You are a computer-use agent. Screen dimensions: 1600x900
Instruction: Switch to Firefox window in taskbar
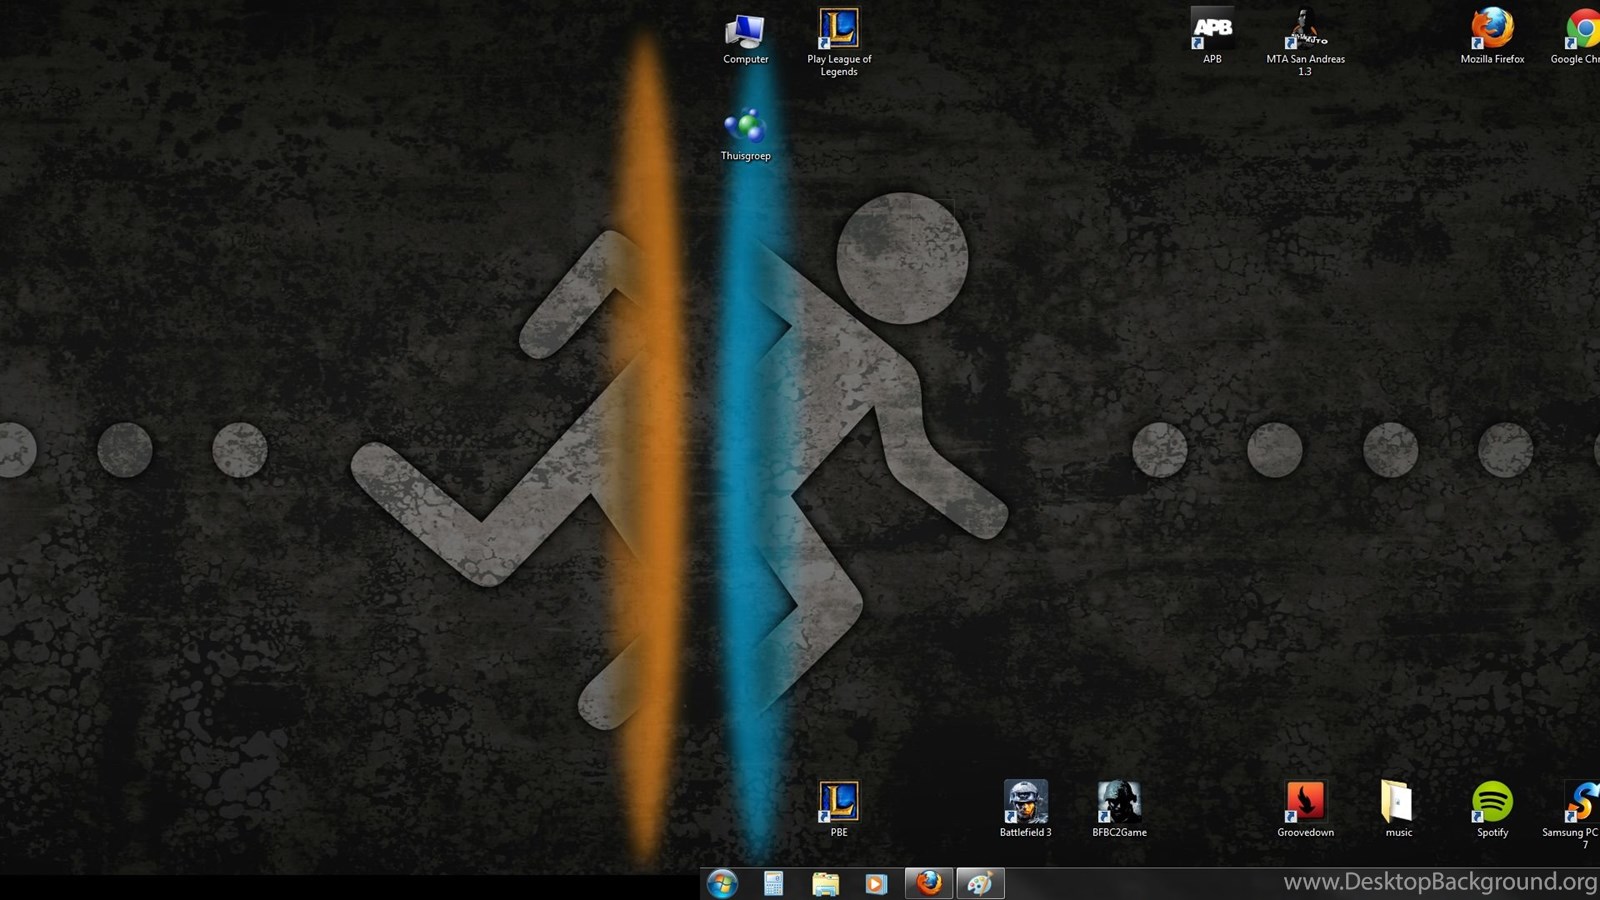pos(929,883)
